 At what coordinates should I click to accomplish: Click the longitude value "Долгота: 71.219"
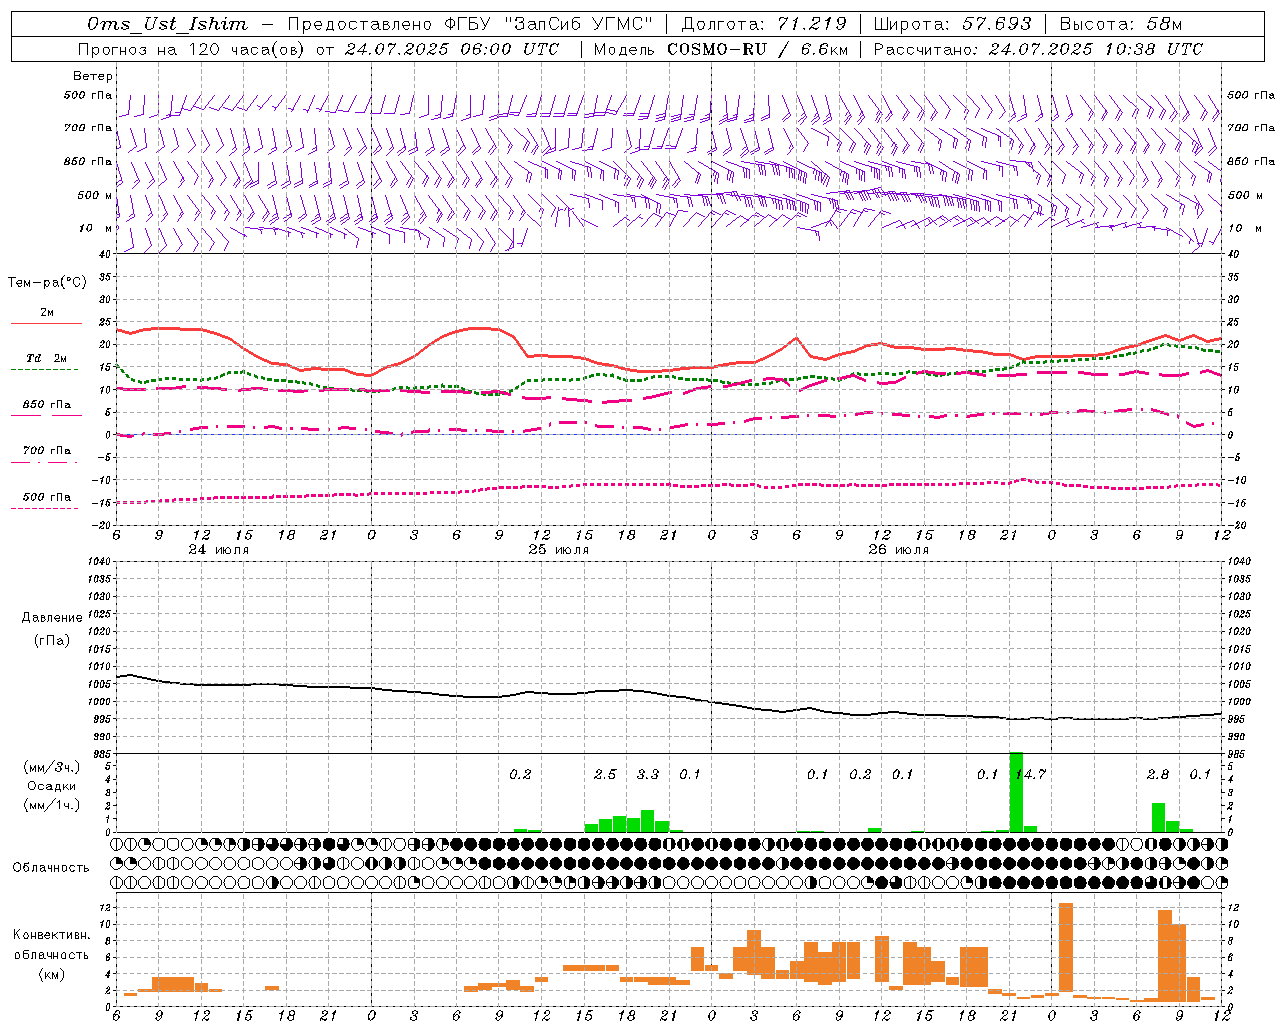764,24
